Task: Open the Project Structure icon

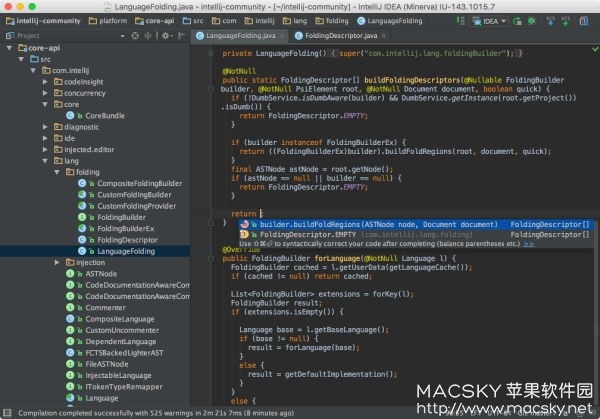Action: [584, 21]
